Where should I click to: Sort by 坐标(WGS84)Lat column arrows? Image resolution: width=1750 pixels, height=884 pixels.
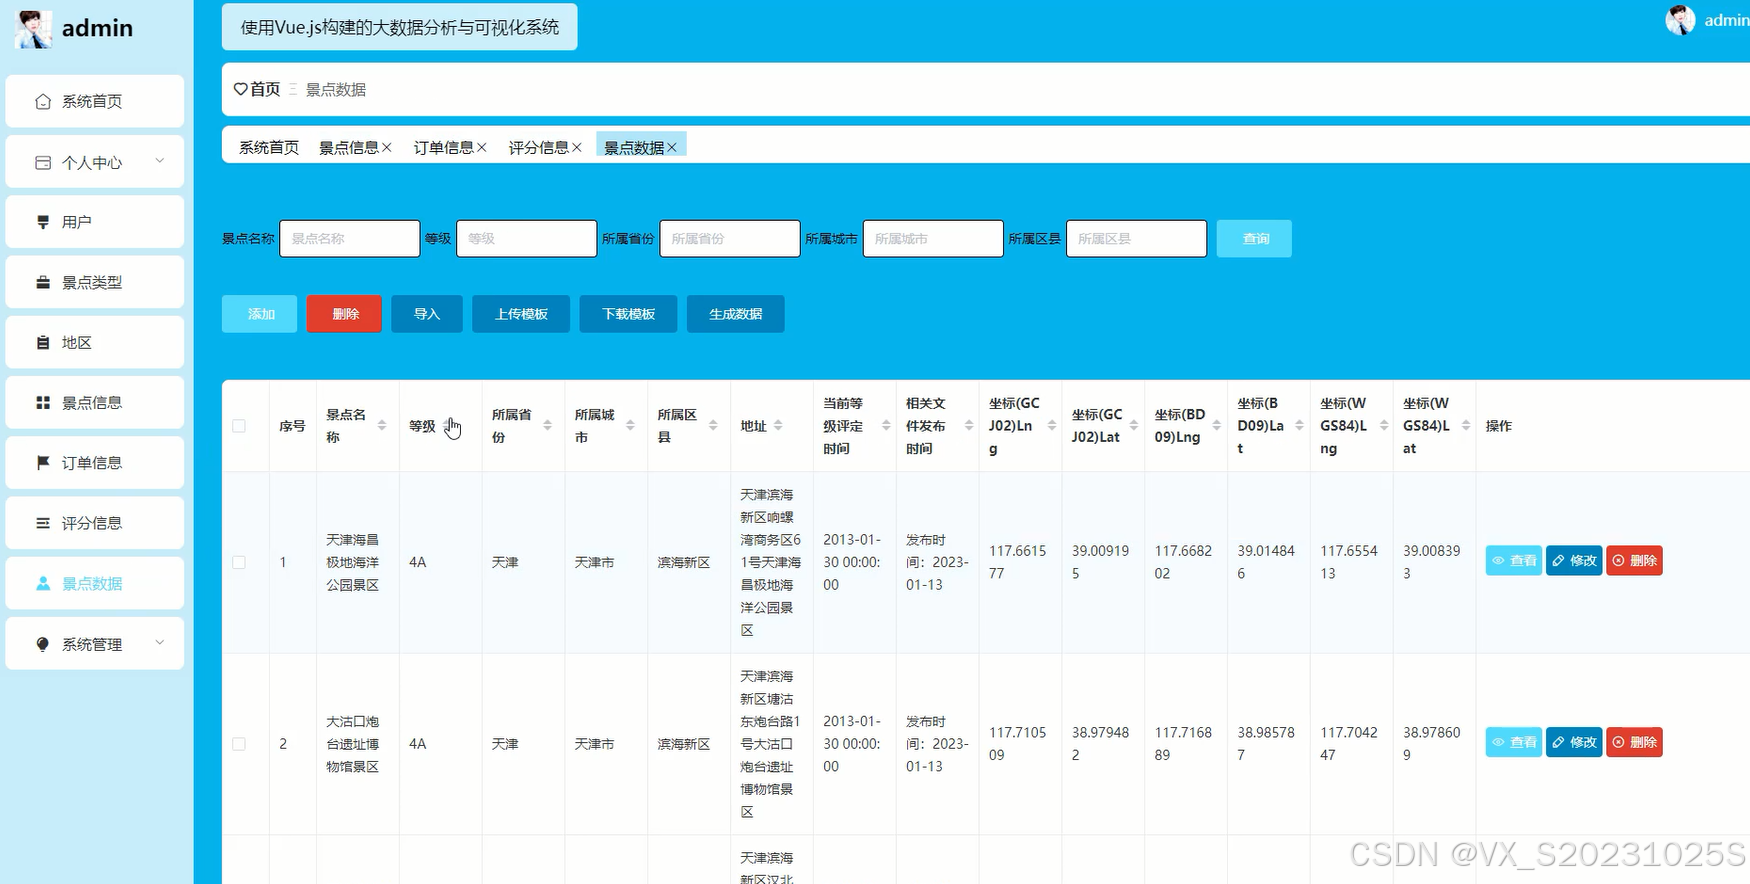point(1466,426)
